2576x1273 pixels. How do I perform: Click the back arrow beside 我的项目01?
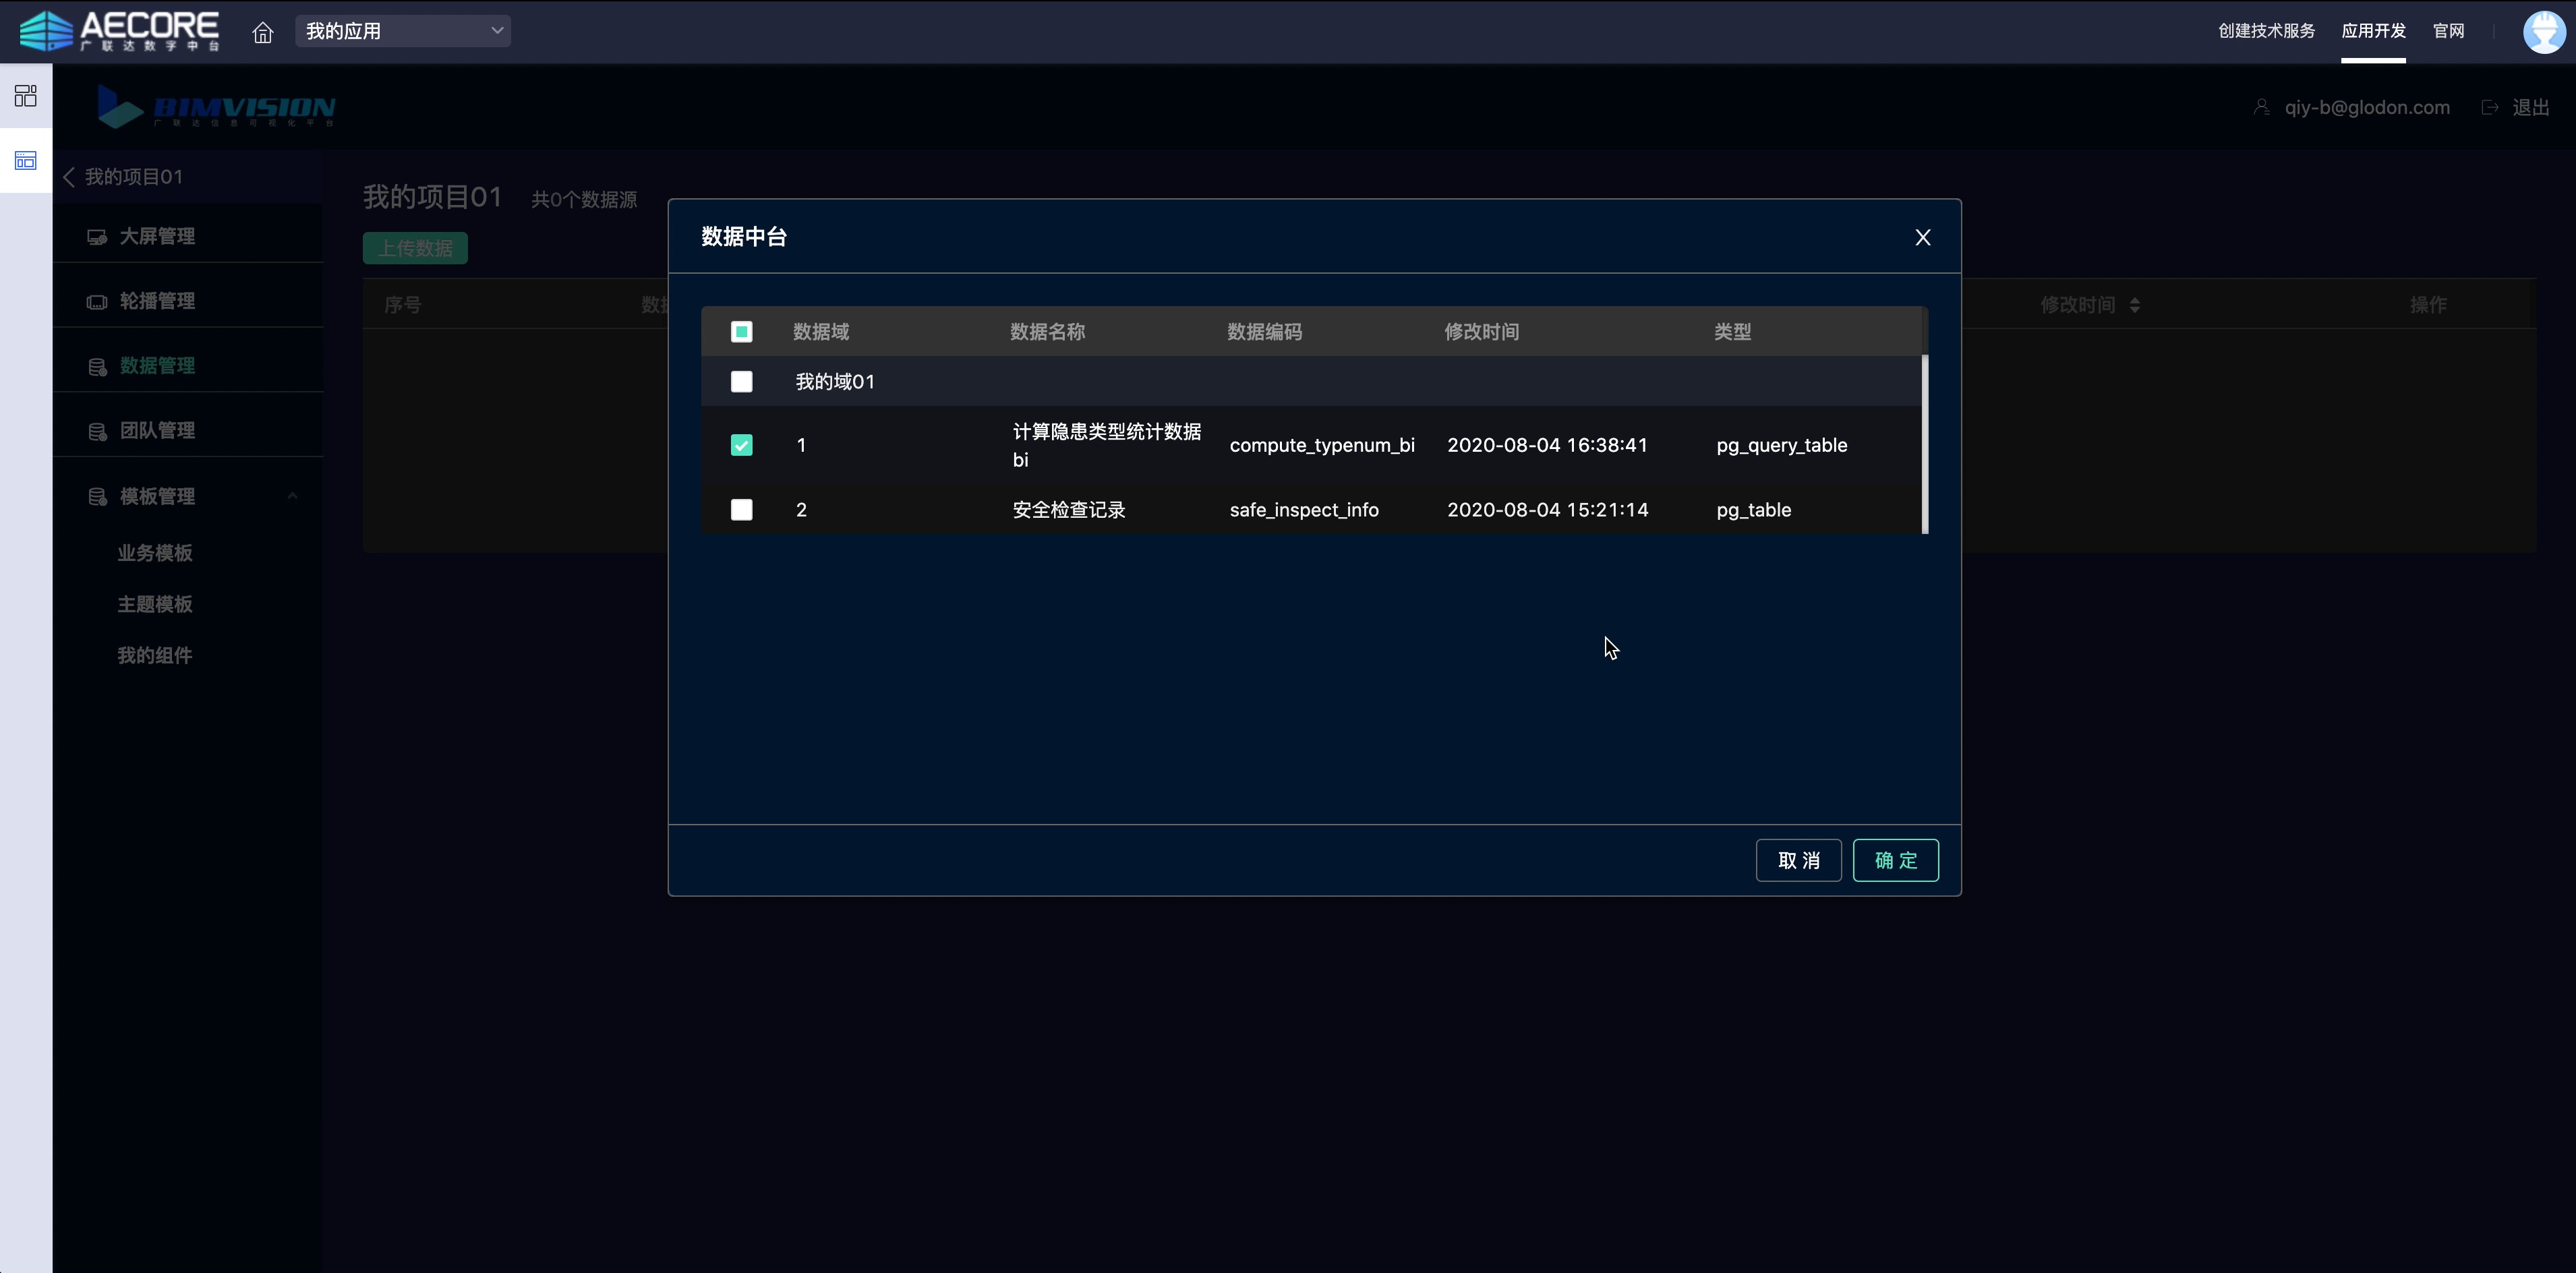(x=69, y=177)
